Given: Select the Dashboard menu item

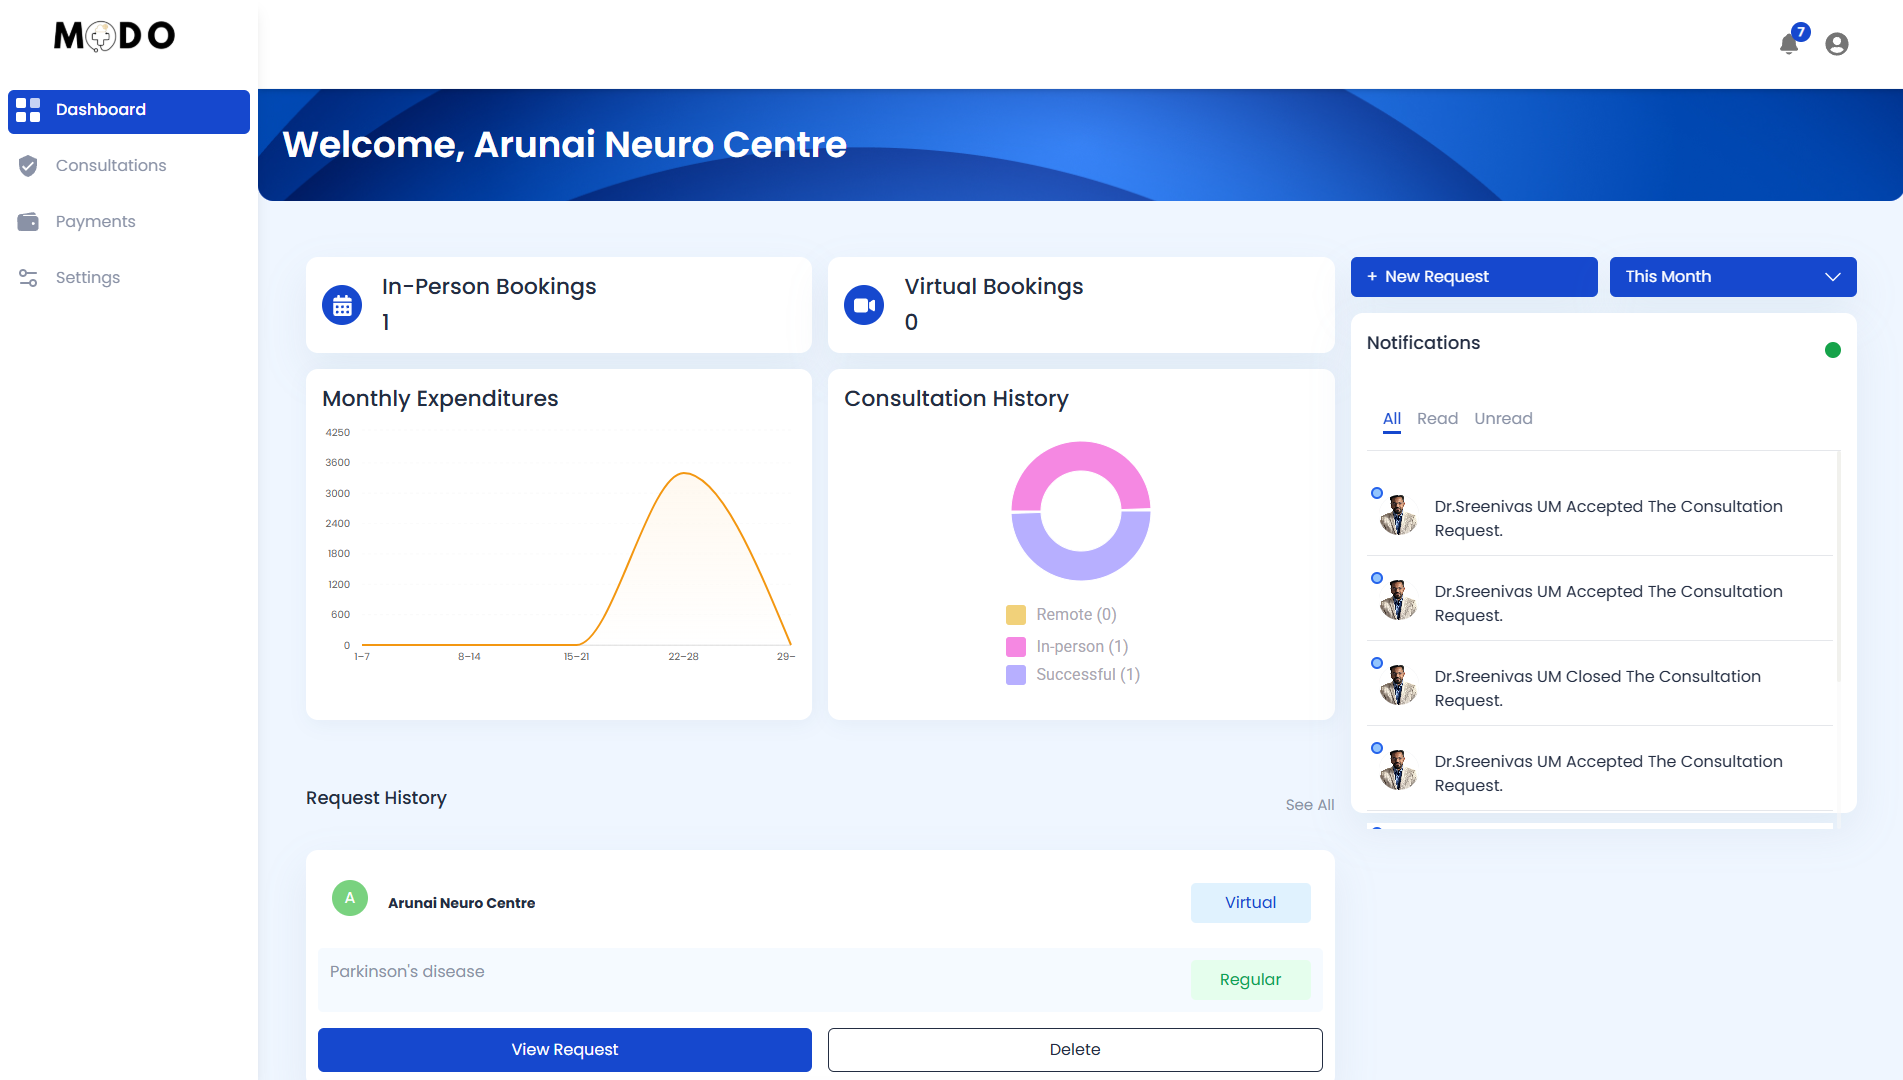Looking at the screenshot, I should (x=129, y=110).
